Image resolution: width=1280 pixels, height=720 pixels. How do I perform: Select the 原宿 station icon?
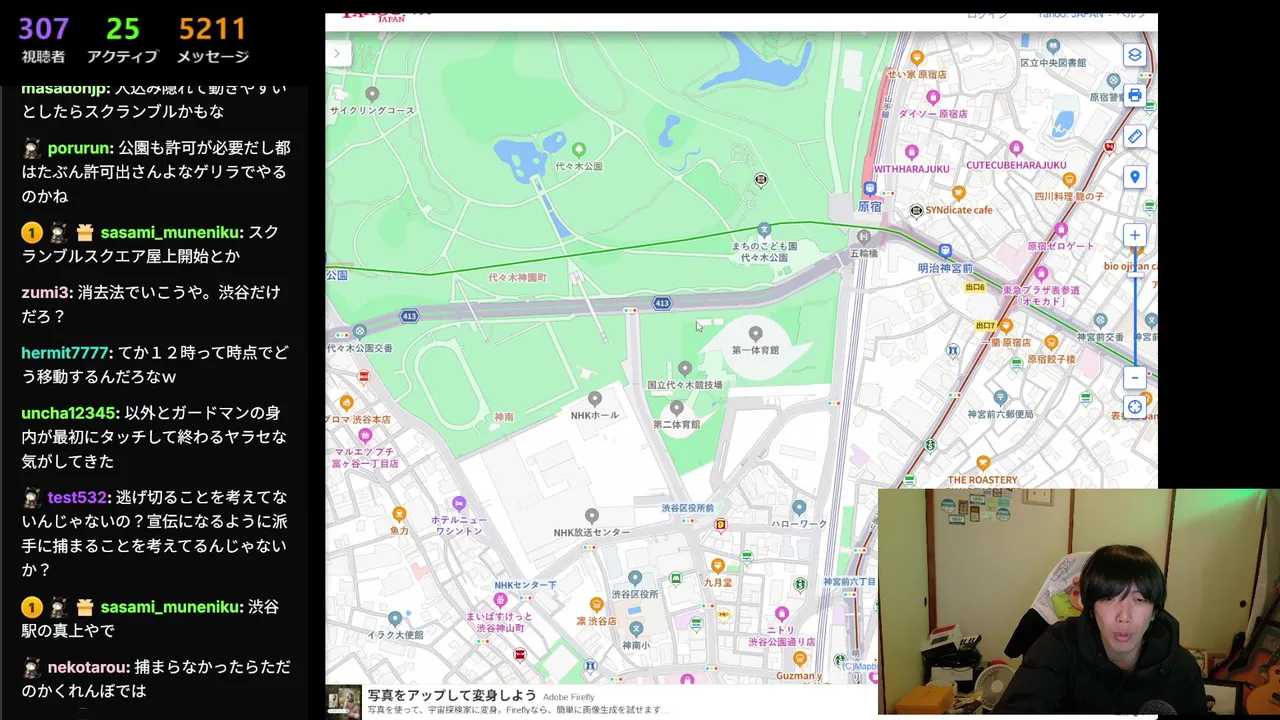coord(870,188)
